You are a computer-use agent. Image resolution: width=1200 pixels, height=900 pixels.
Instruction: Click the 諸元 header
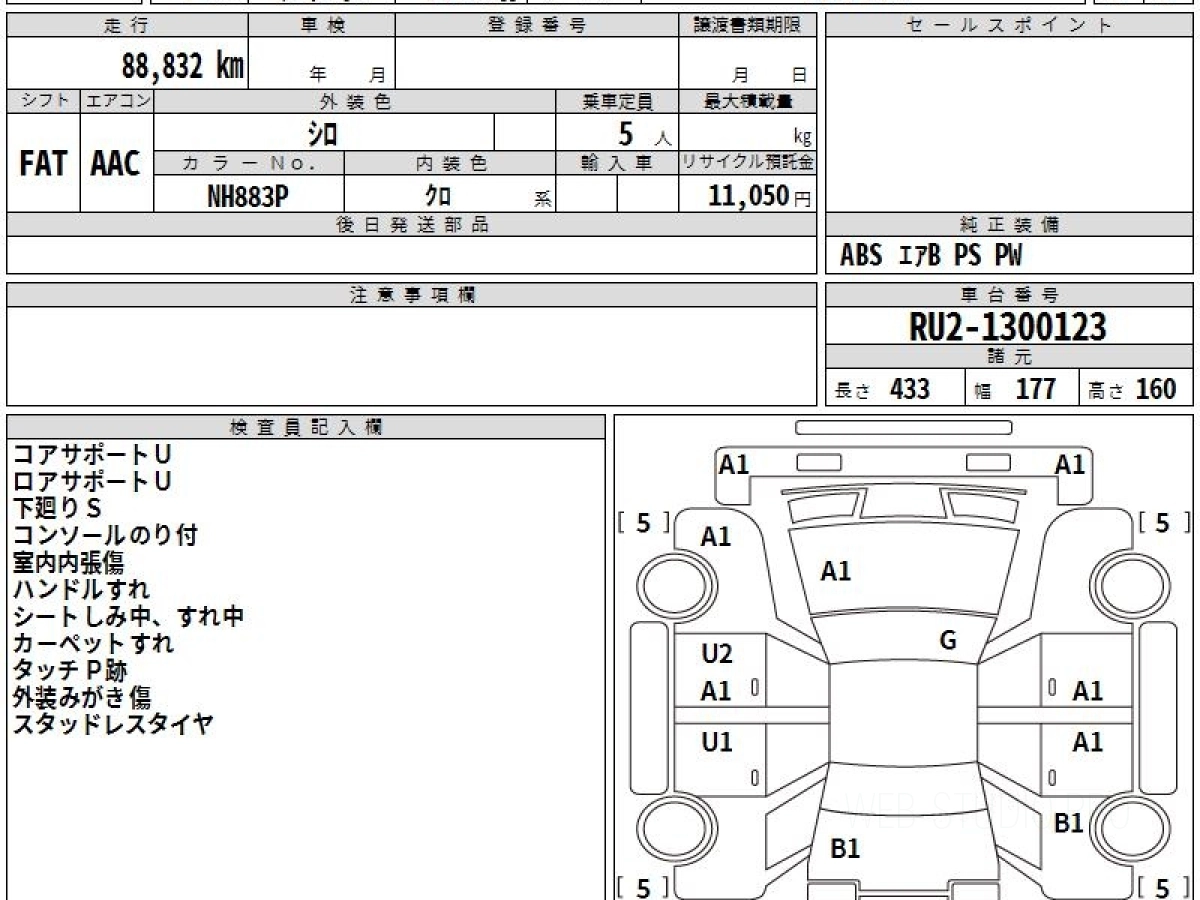(x=1010, y=357)
